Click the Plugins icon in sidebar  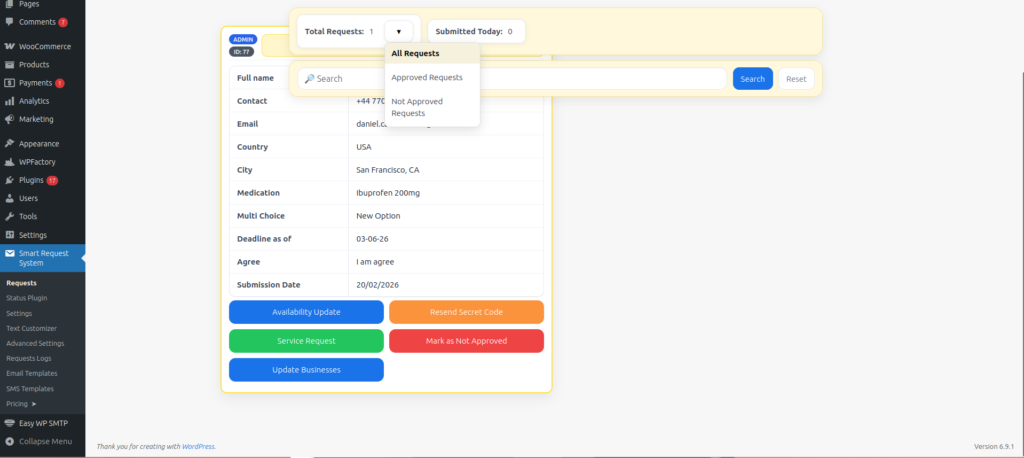(10, 180)
